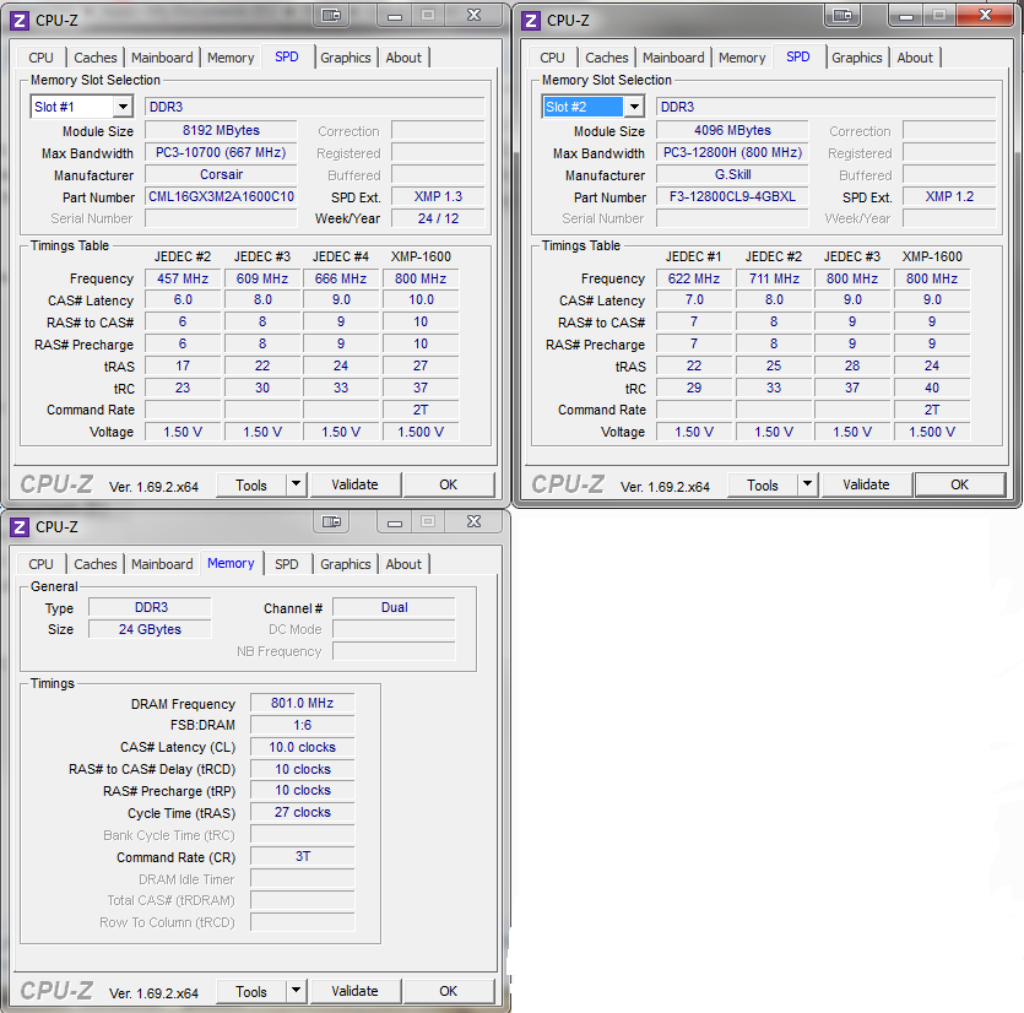Expand Tools arrow in Slot #2 window
This screenshot has width=1024, height=1013.
pos(807,484)
